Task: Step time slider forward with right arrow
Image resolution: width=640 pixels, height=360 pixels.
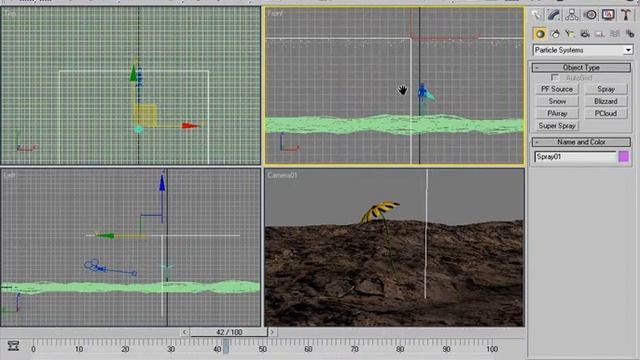Action: (x=272, y=332)
